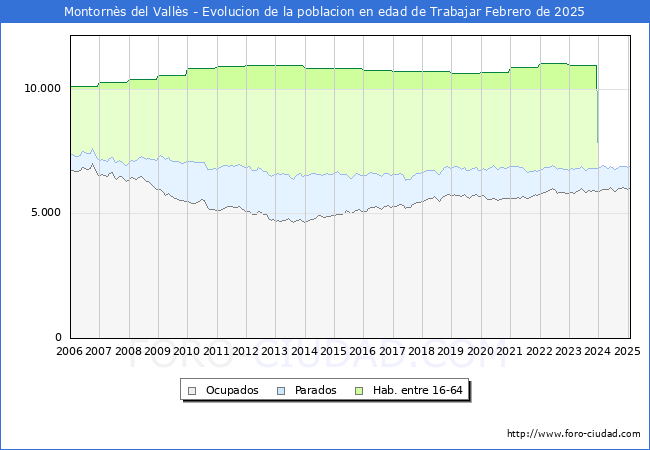
Task: Select the Hab. entre 16-64 legend label
Action: [417, 390]
